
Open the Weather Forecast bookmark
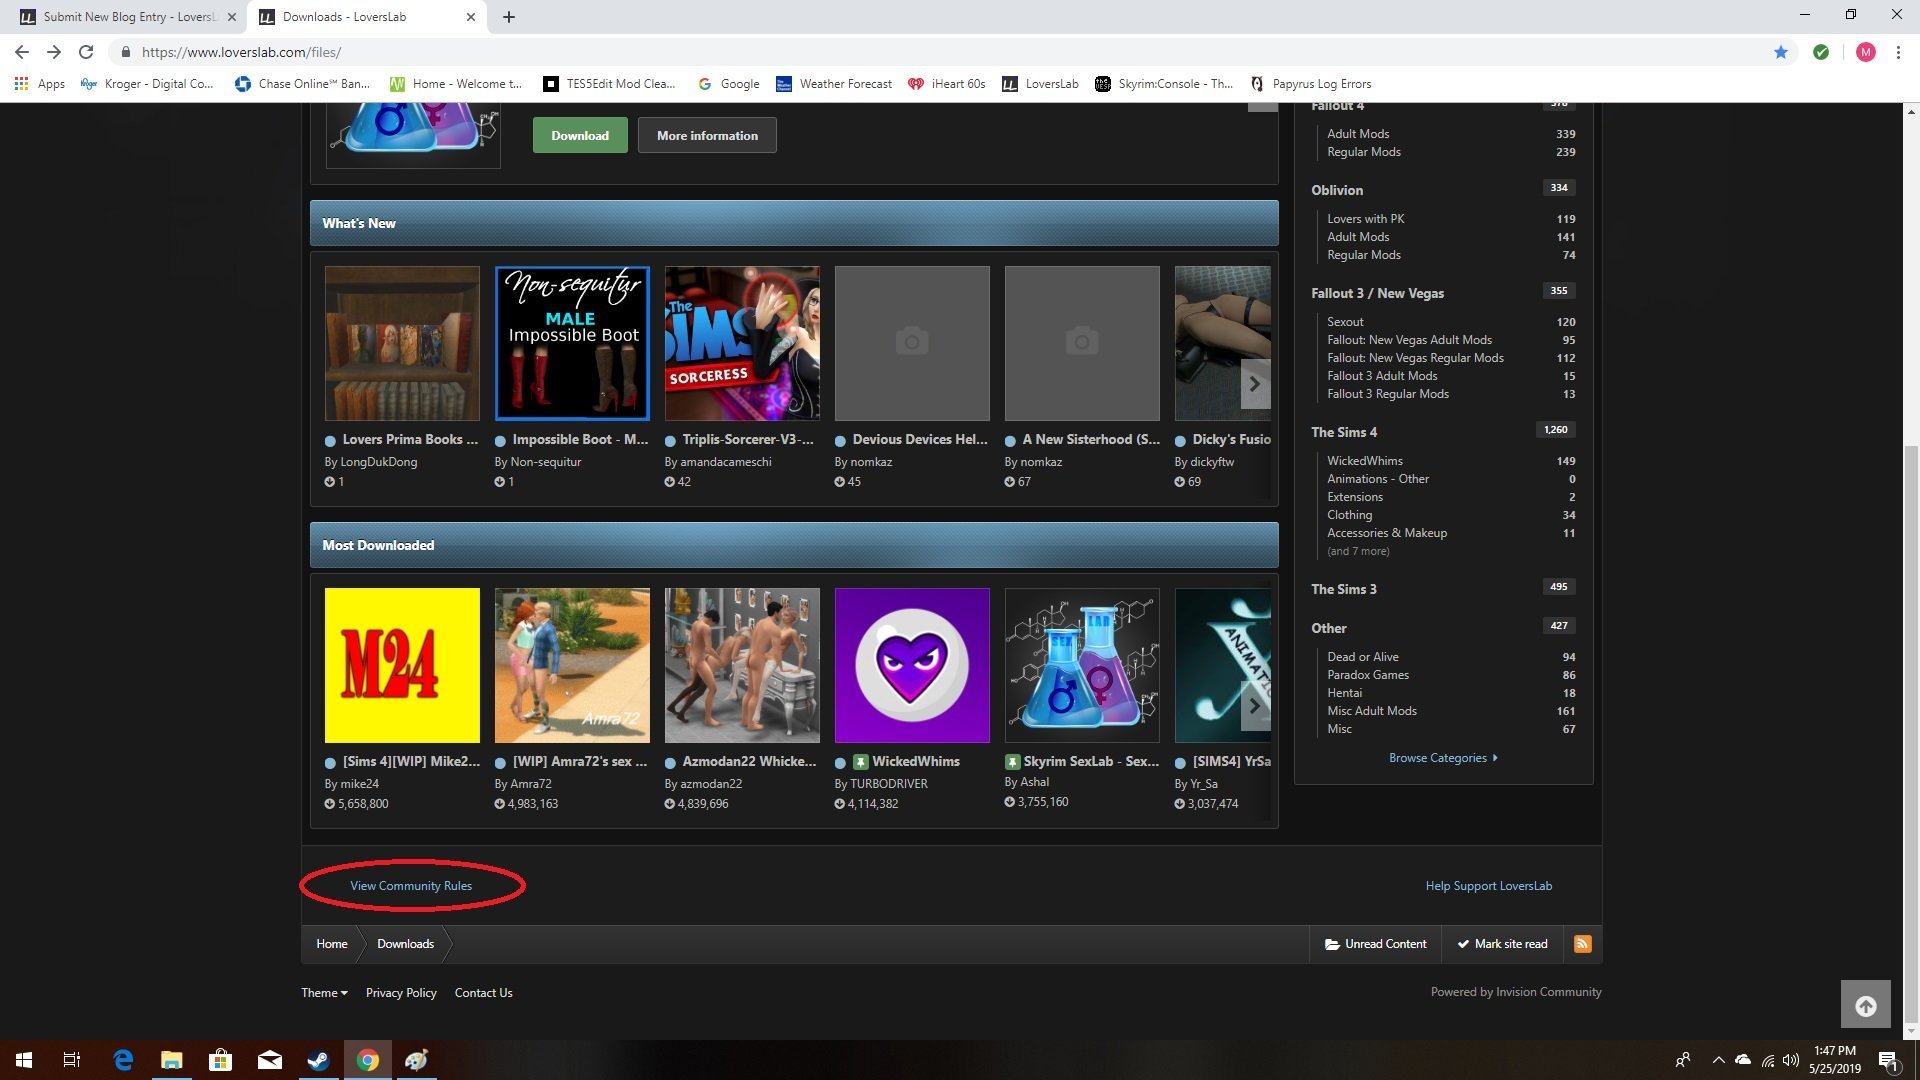[834, 84]
